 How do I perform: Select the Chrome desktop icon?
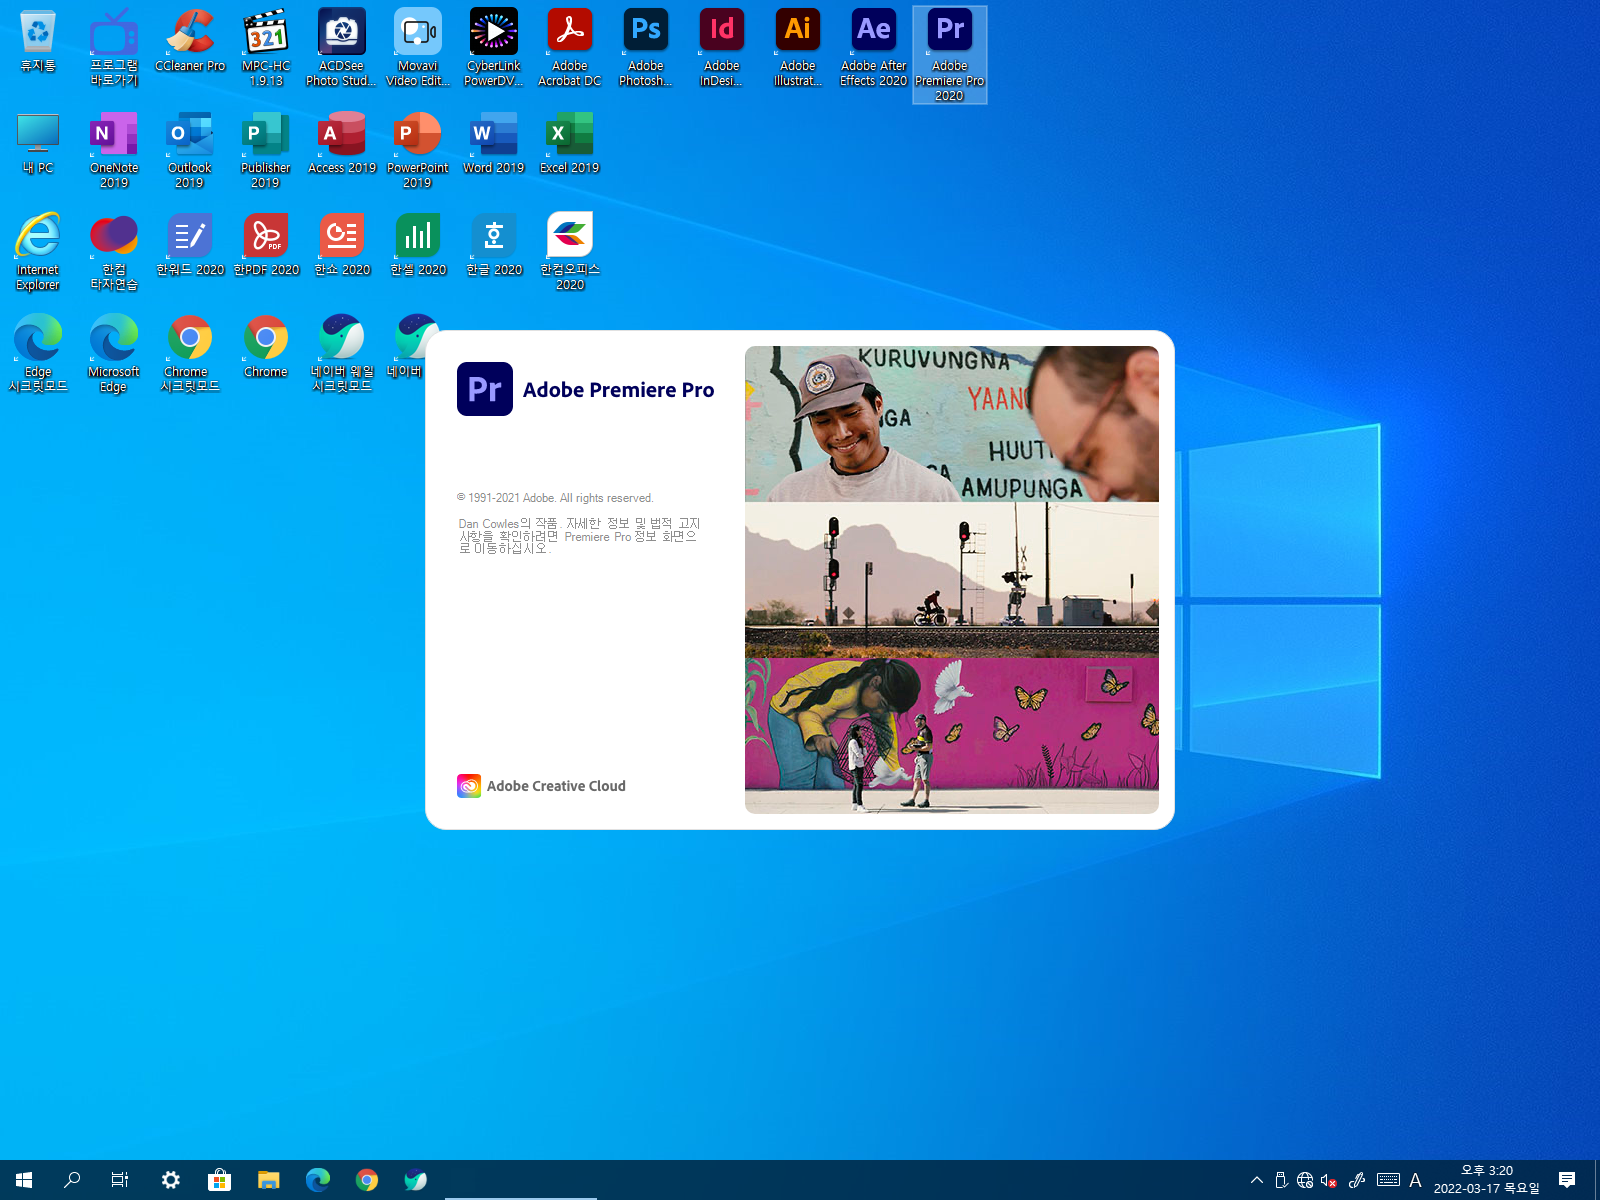(x=266, y=347)
